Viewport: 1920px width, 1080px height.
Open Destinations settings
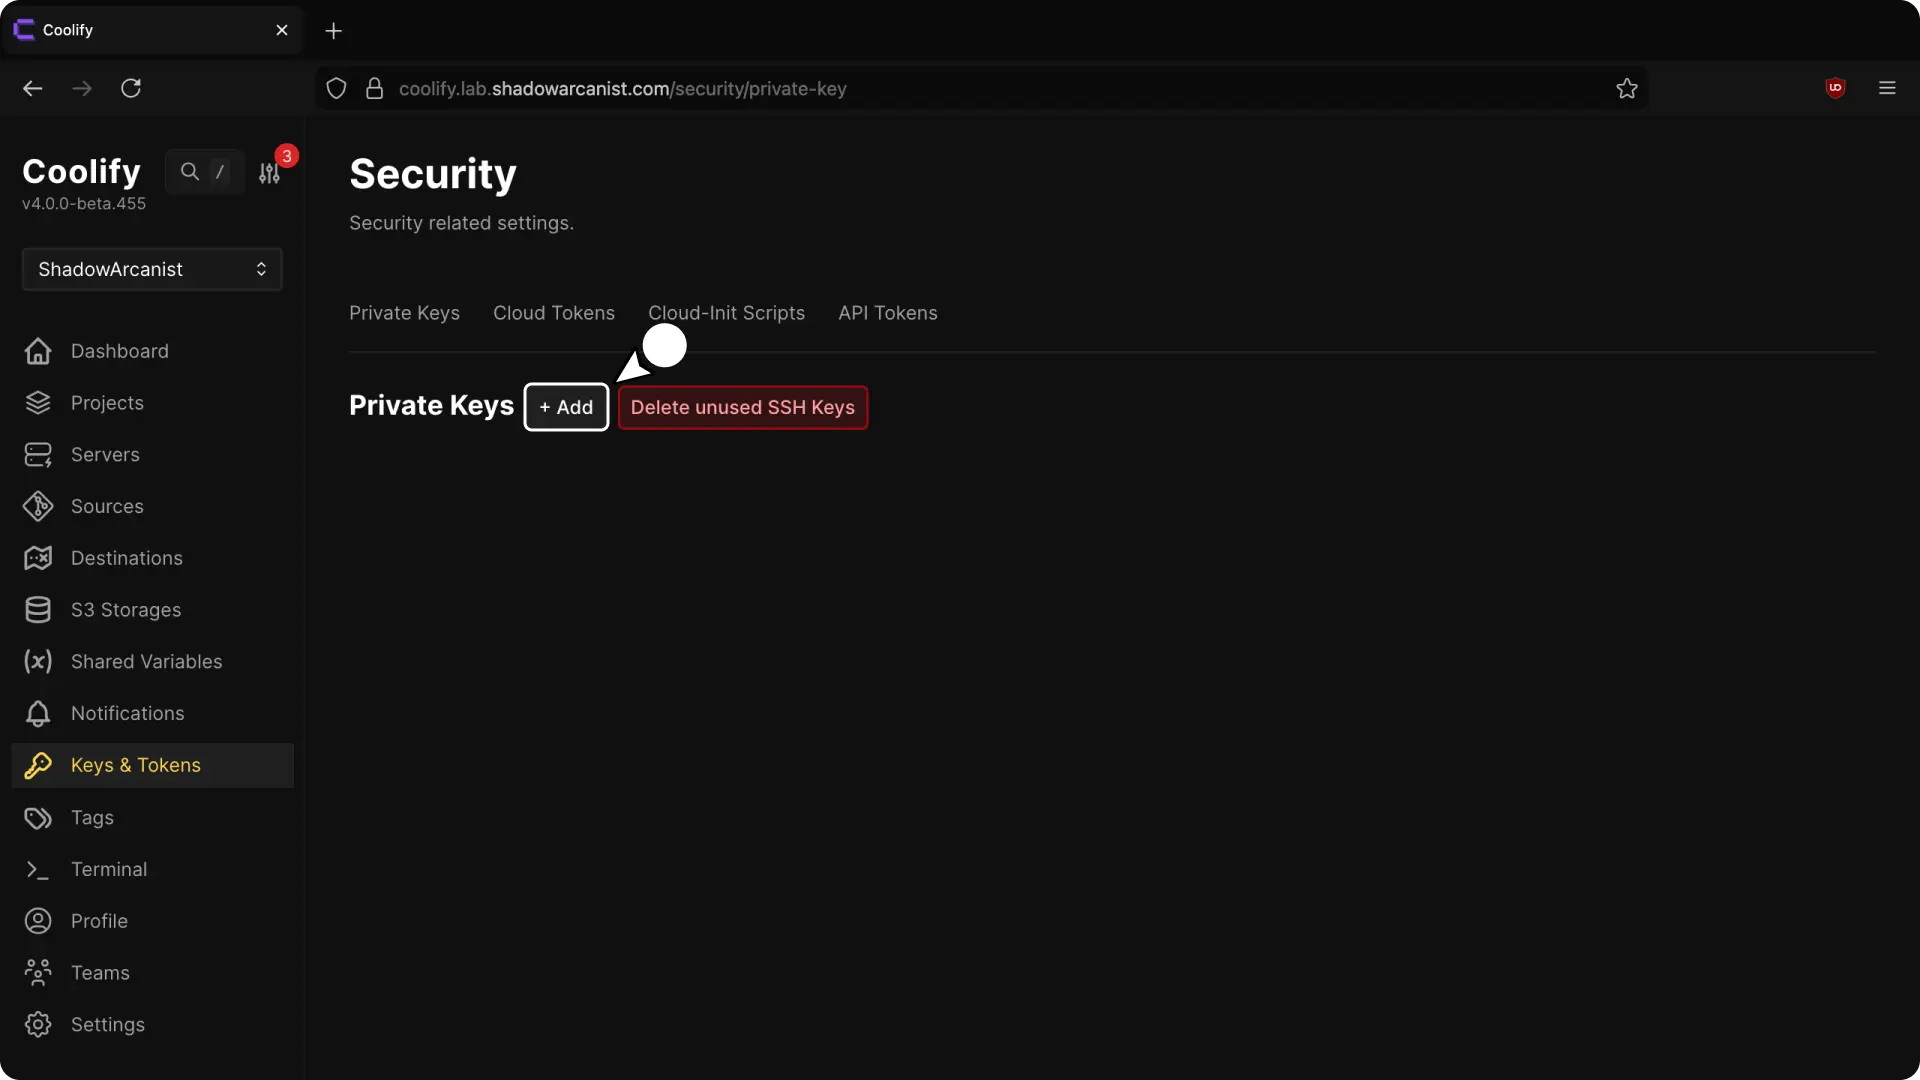(x=126, y=558)
